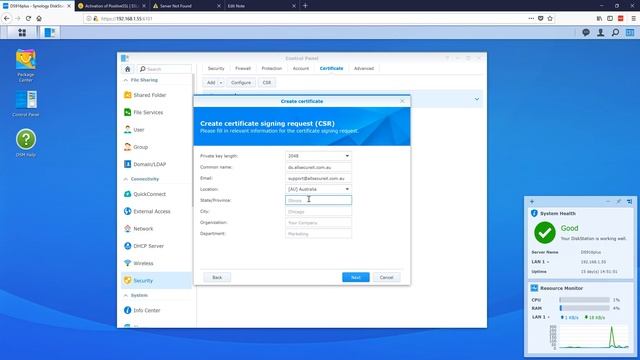Switch to the Advanced tab
This screenshot has height=360, width=640.
(x=364, y=69)
